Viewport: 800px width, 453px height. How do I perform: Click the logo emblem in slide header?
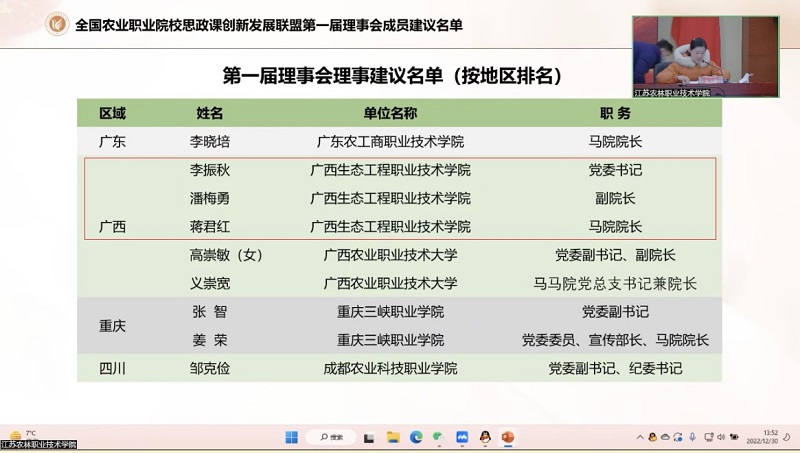click(58, 23)
